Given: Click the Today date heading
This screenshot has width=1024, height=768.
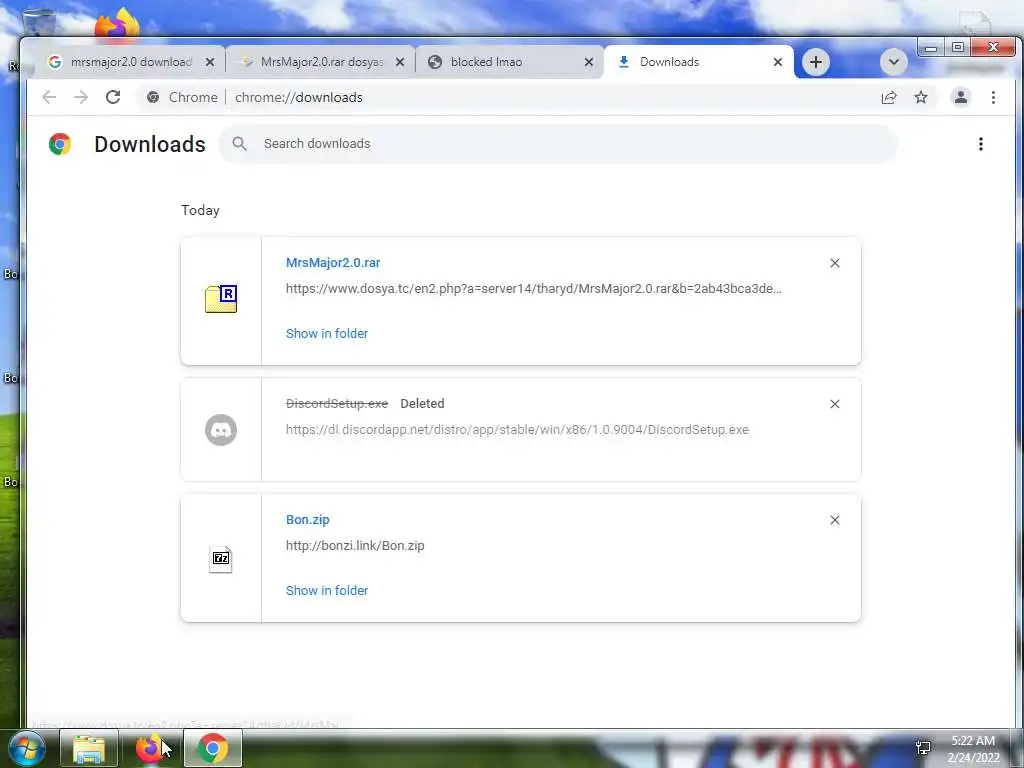Looking at the screenshot, I should (200, 210).
